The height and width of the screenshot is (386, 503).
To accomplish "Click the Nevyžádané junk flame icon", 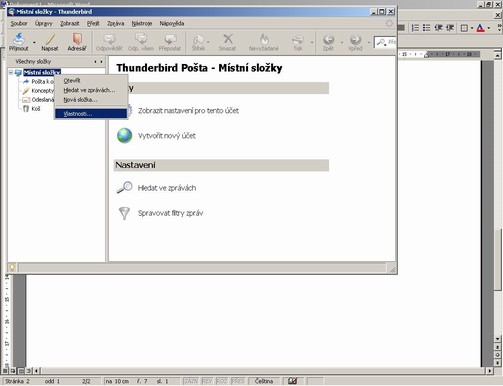I will coord(264,39).
